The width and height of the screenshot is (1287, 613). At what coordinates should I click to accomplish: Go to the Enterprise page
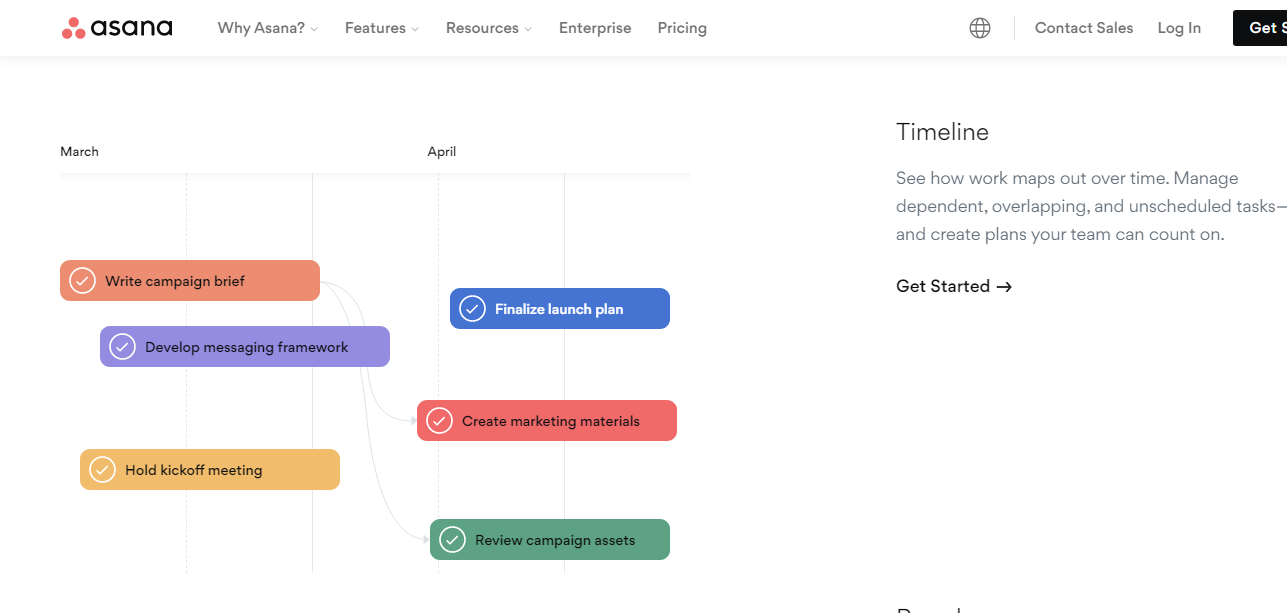click(595, 28)
